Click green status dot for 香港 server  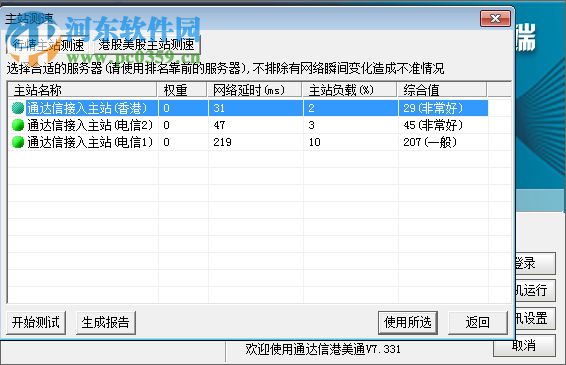click(x=18, y=108)
